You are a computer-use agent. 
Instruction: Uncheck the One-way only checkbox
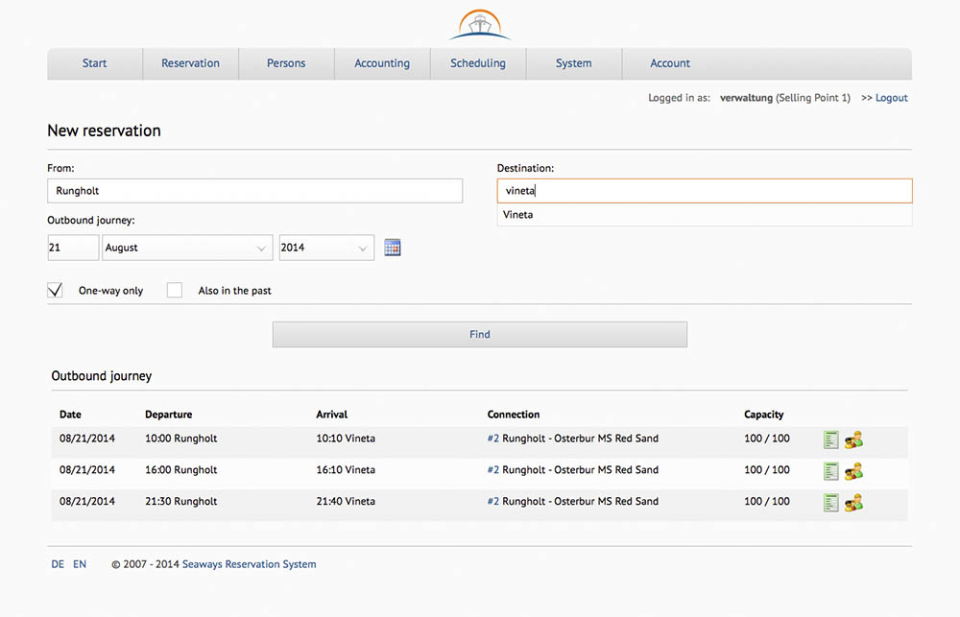pyautogui.click(x=55, y=290)
